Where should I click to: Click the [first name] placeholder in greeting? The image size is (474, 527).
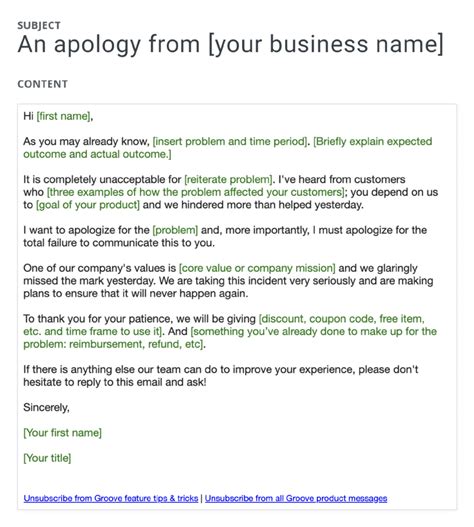tap(64, 116)
